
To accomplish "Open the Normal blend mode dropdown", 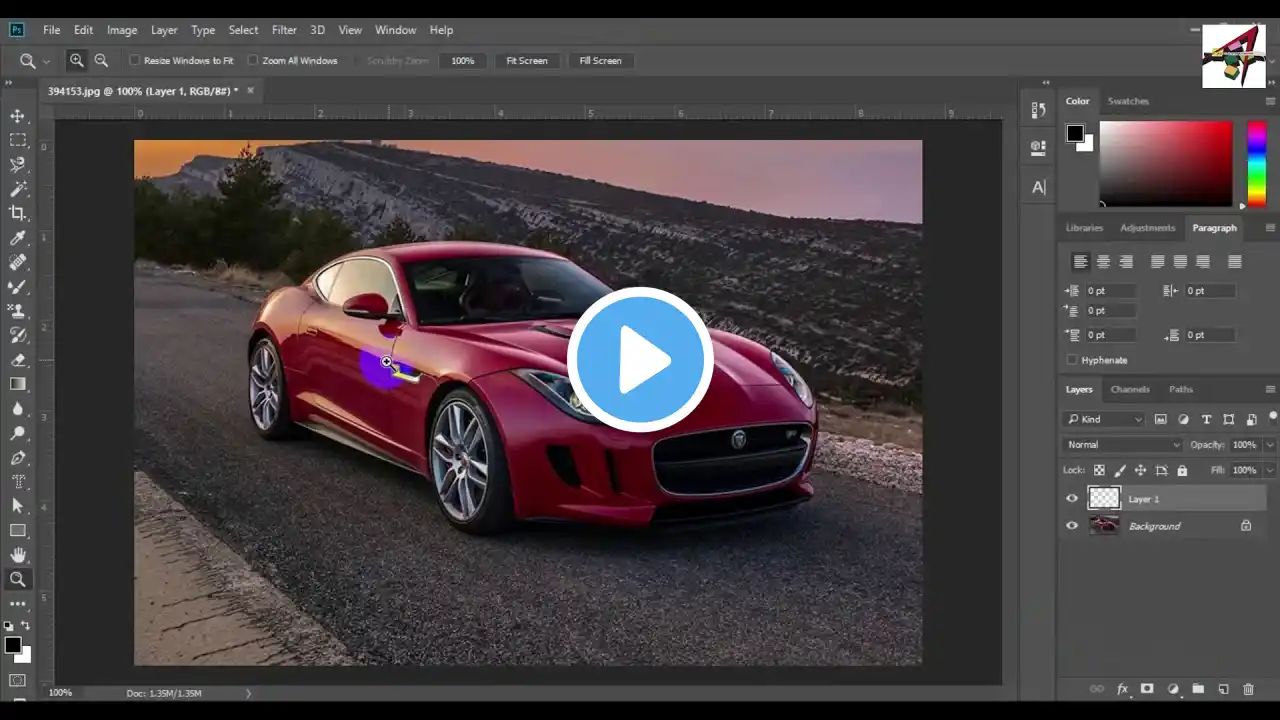I will [x=1122, y=445].
